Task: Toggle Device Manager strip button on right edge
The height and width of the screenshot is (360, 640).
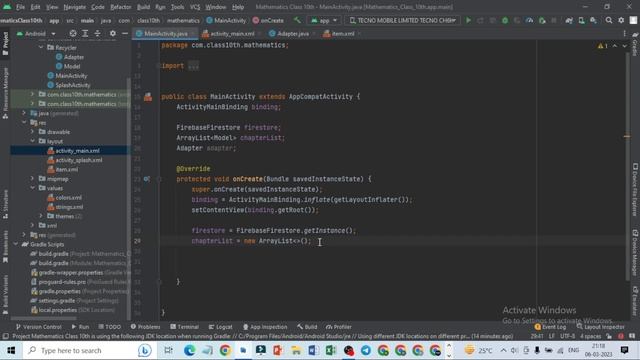Action: coord(635,253)
